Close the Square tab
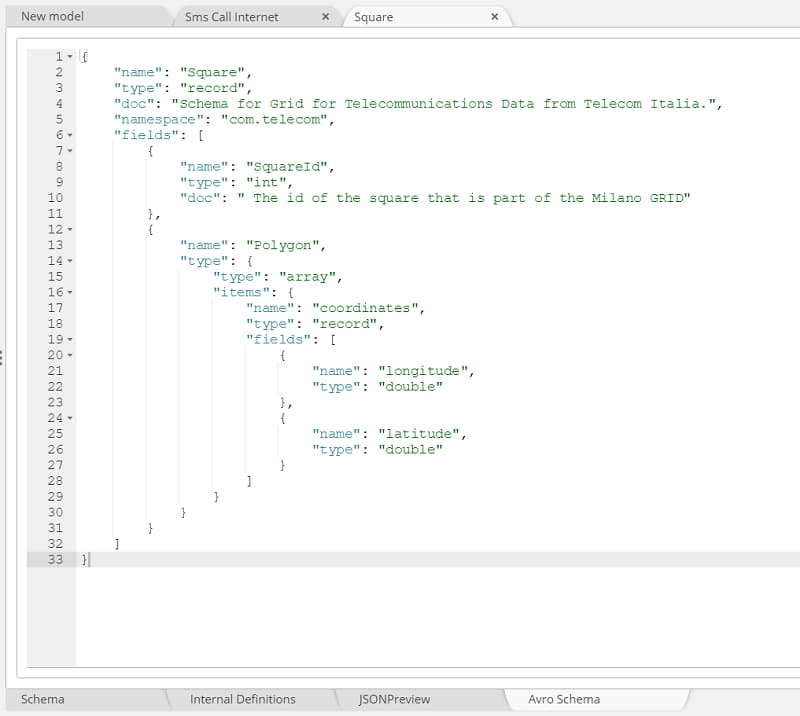 494,16
